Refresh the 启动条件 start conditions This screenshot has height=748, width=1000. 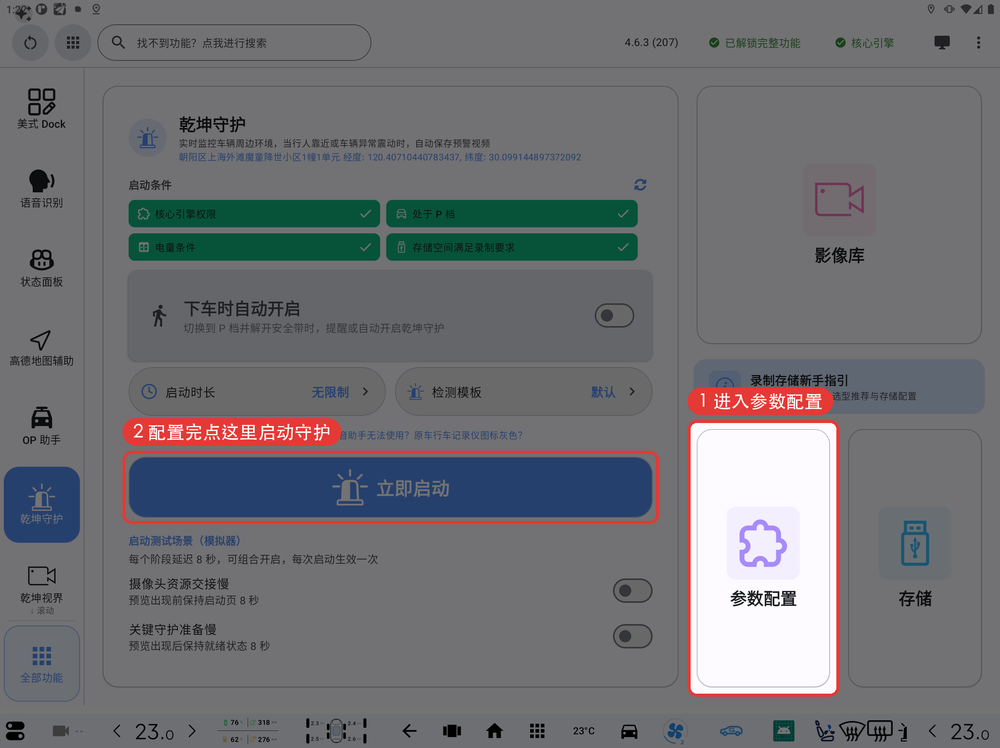click(x=640, y=185)
